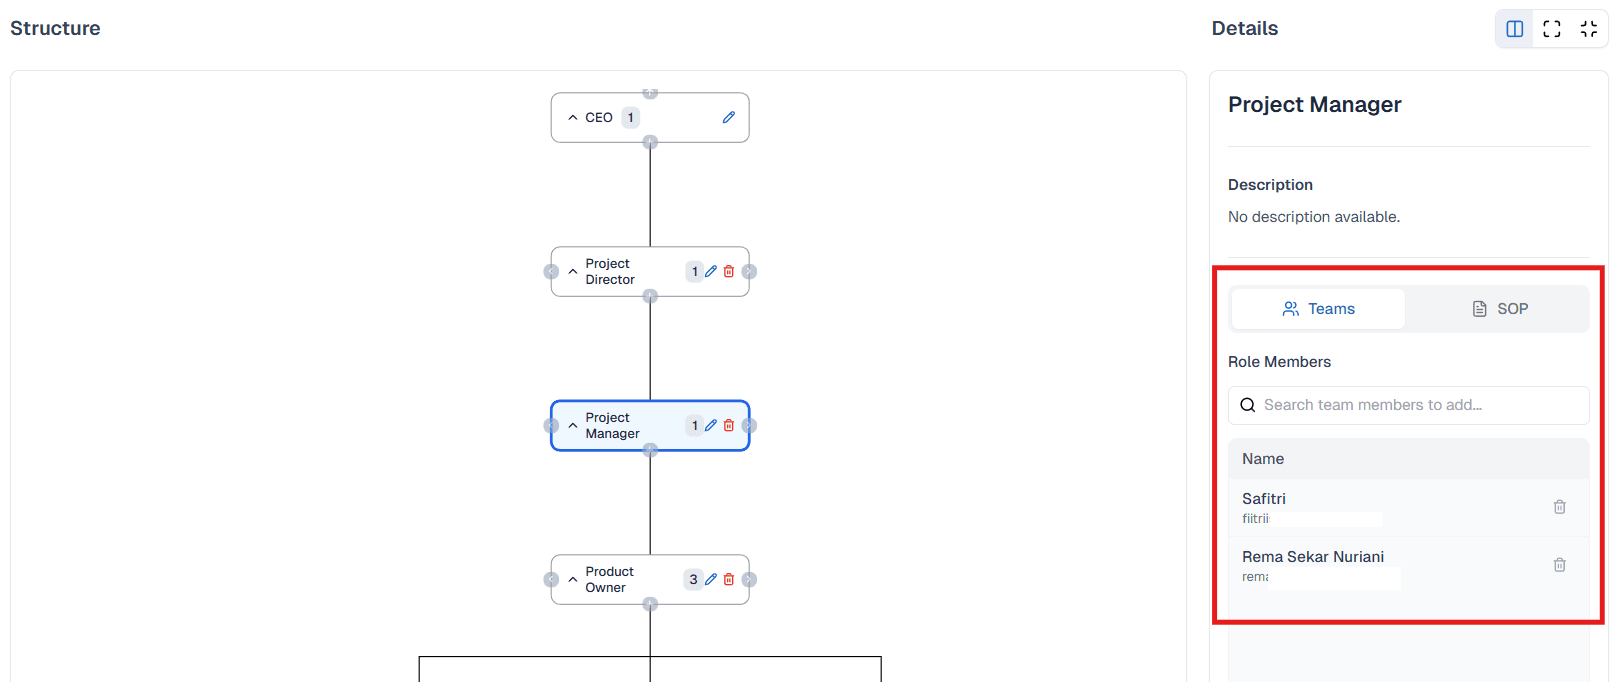Open the edit icon on the CEO node
The width and height of the screenshot is (1622, 682).
pos(729,117)
